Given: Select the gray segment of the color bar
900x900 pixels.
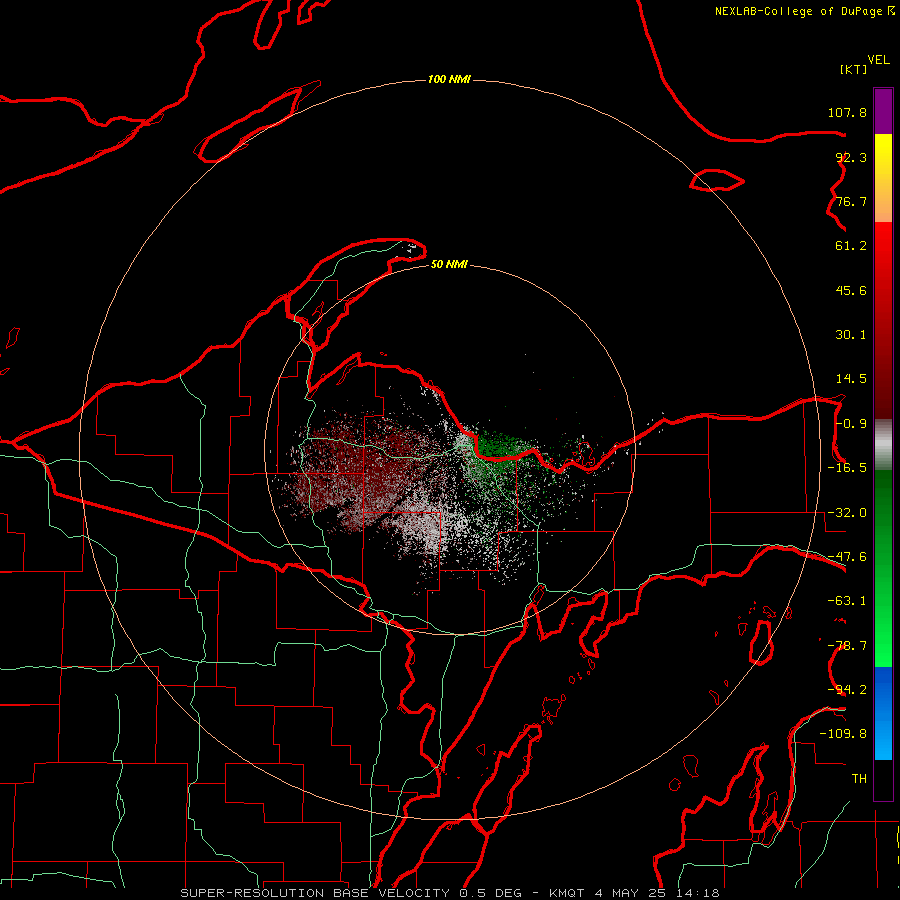Looking at the screenshot, I should [x=883, y=445].
